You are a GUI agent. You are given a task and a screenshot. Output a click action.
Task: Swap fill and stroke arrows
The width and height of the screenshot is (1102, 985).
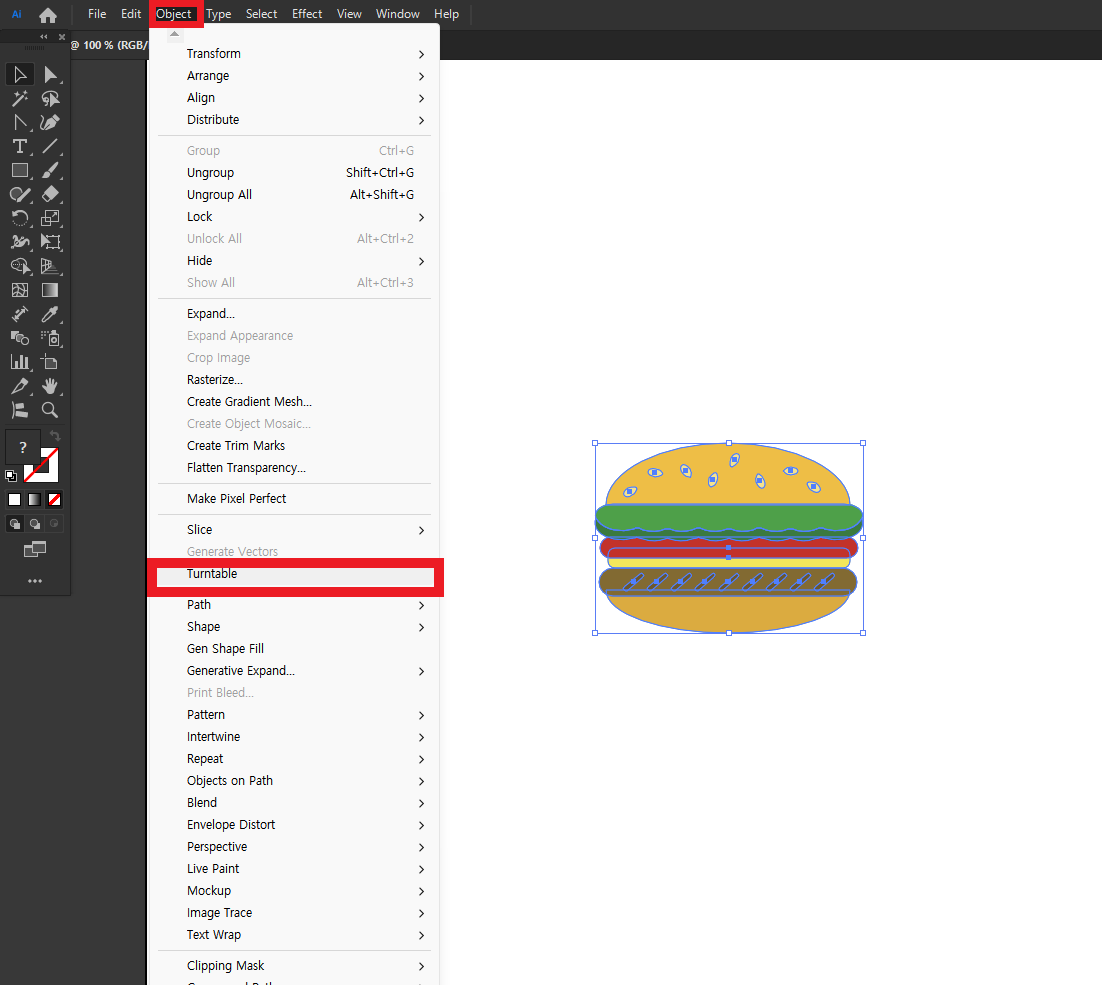[55, 436]
